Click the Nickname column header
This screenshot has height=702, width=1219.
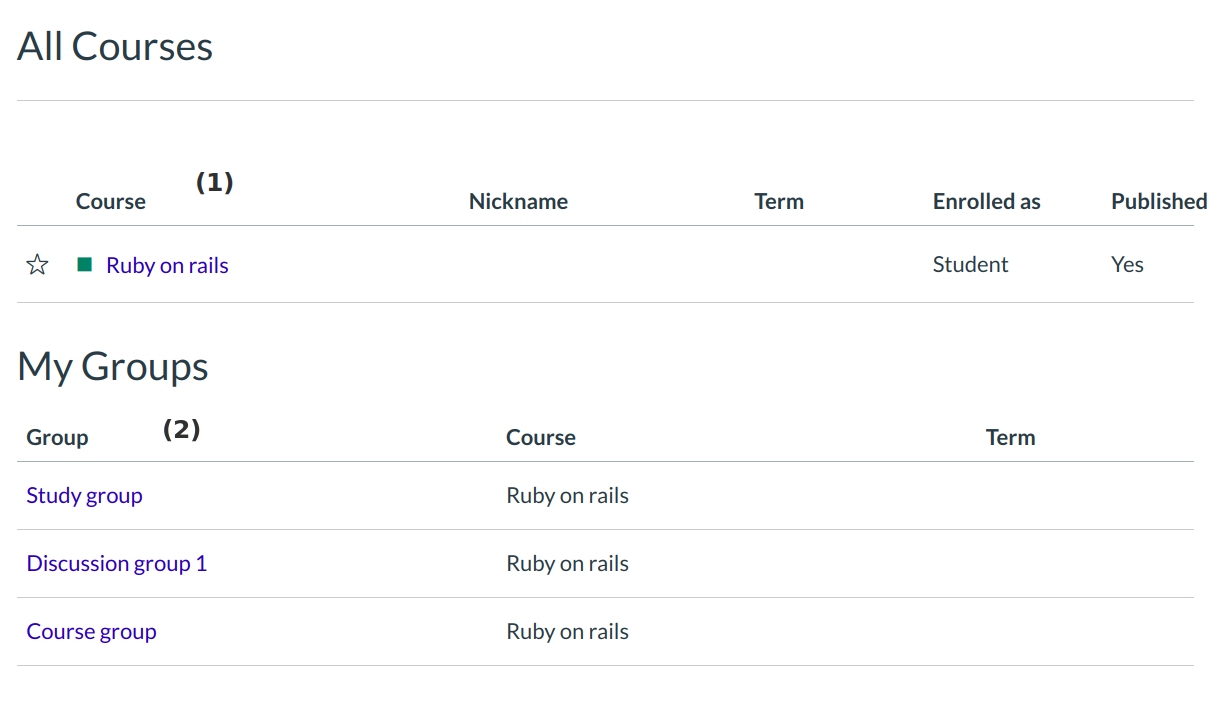click(x=518, y=201)
